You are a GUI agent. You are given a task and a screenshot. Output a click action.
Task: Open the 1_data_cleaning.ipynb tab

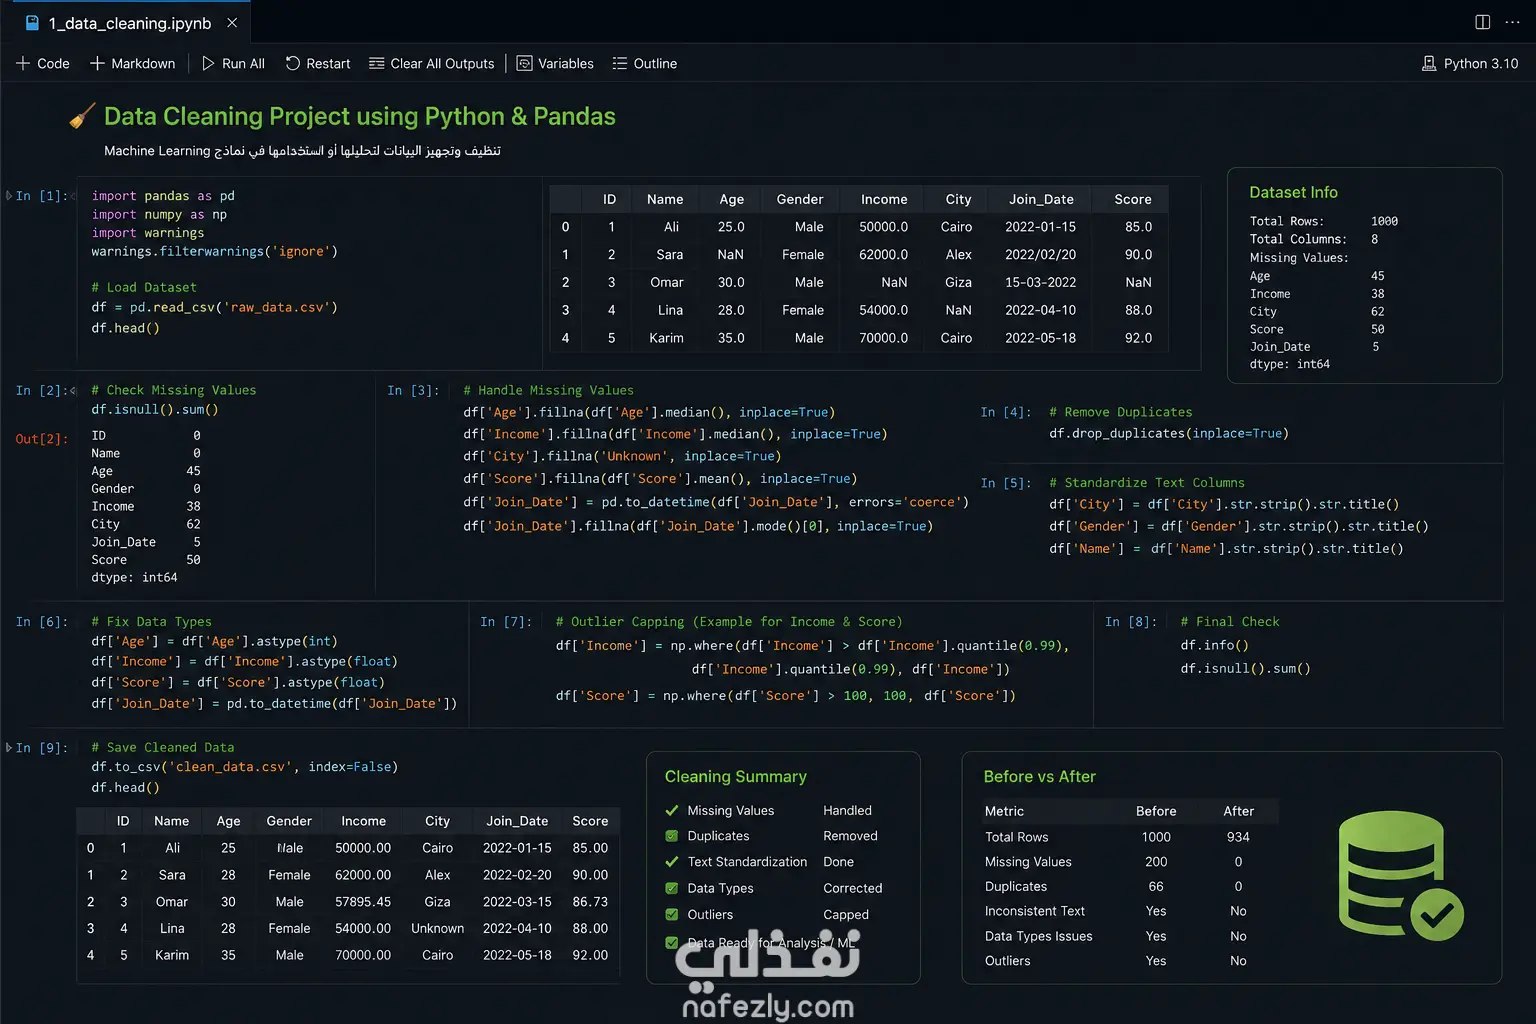click(130, 22)
